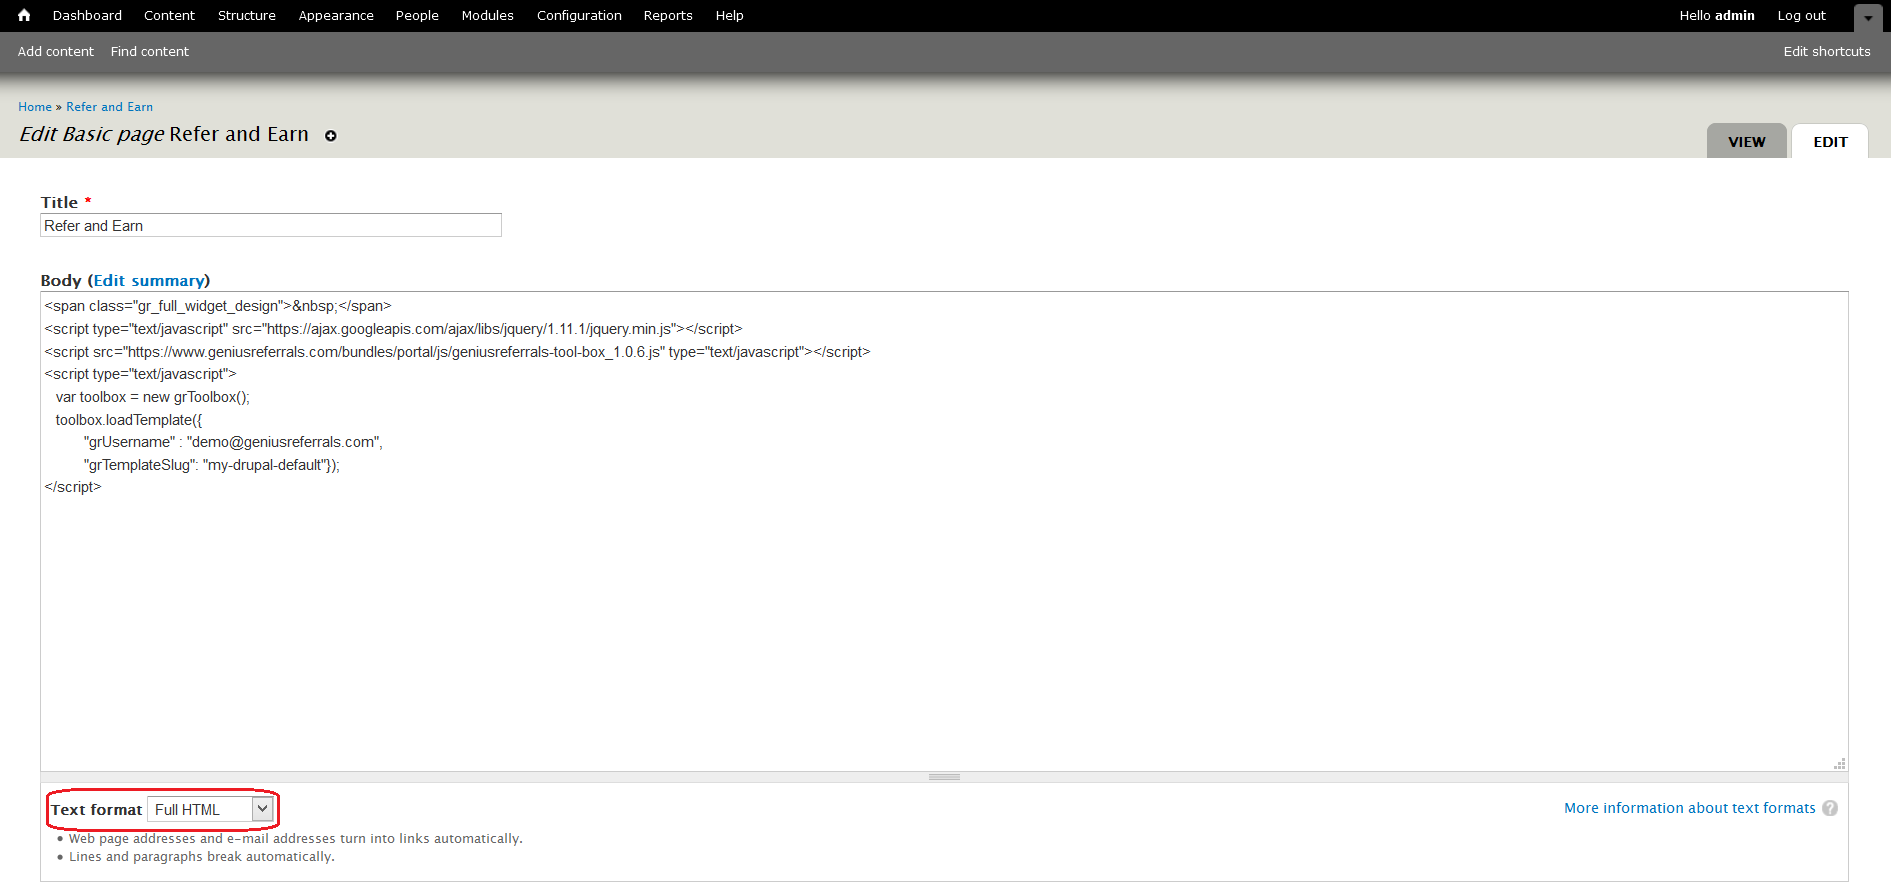Click the Title input field

click(270, 226)
